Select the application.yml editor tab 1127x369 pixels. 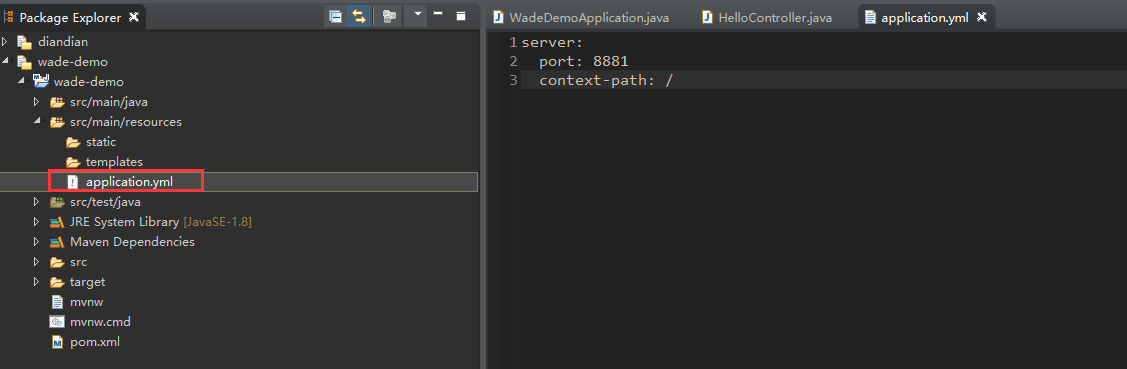[925, 17]
